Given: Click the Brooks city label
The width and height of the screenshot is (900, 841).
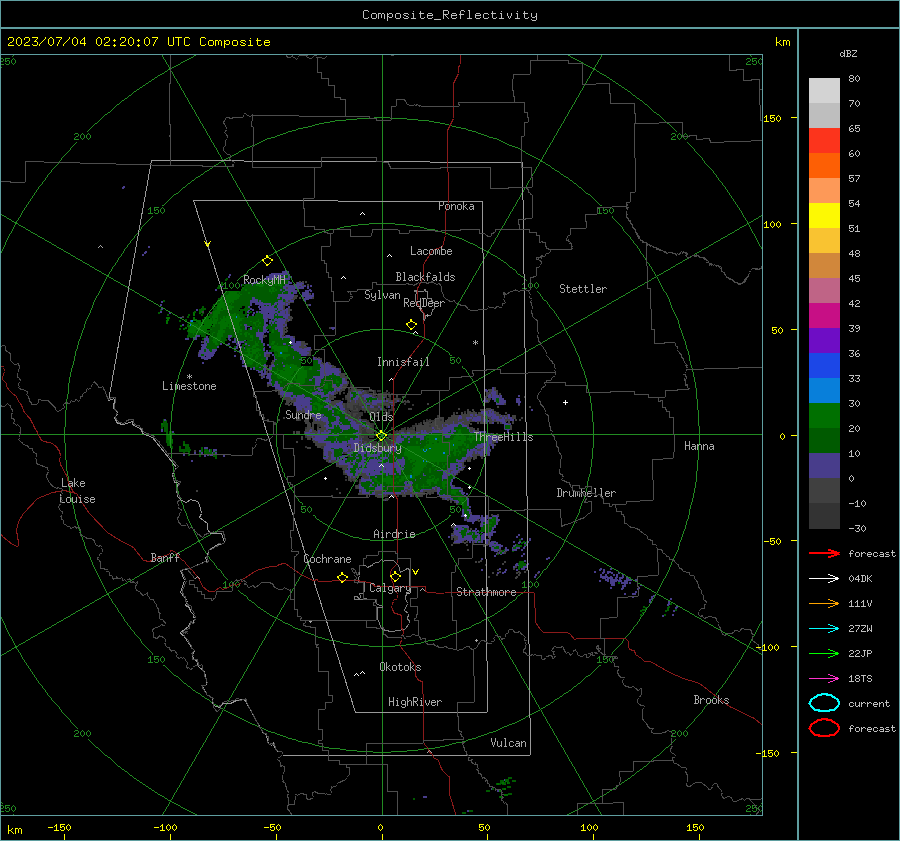Looking at the screenshot, I should click(711, 700).
